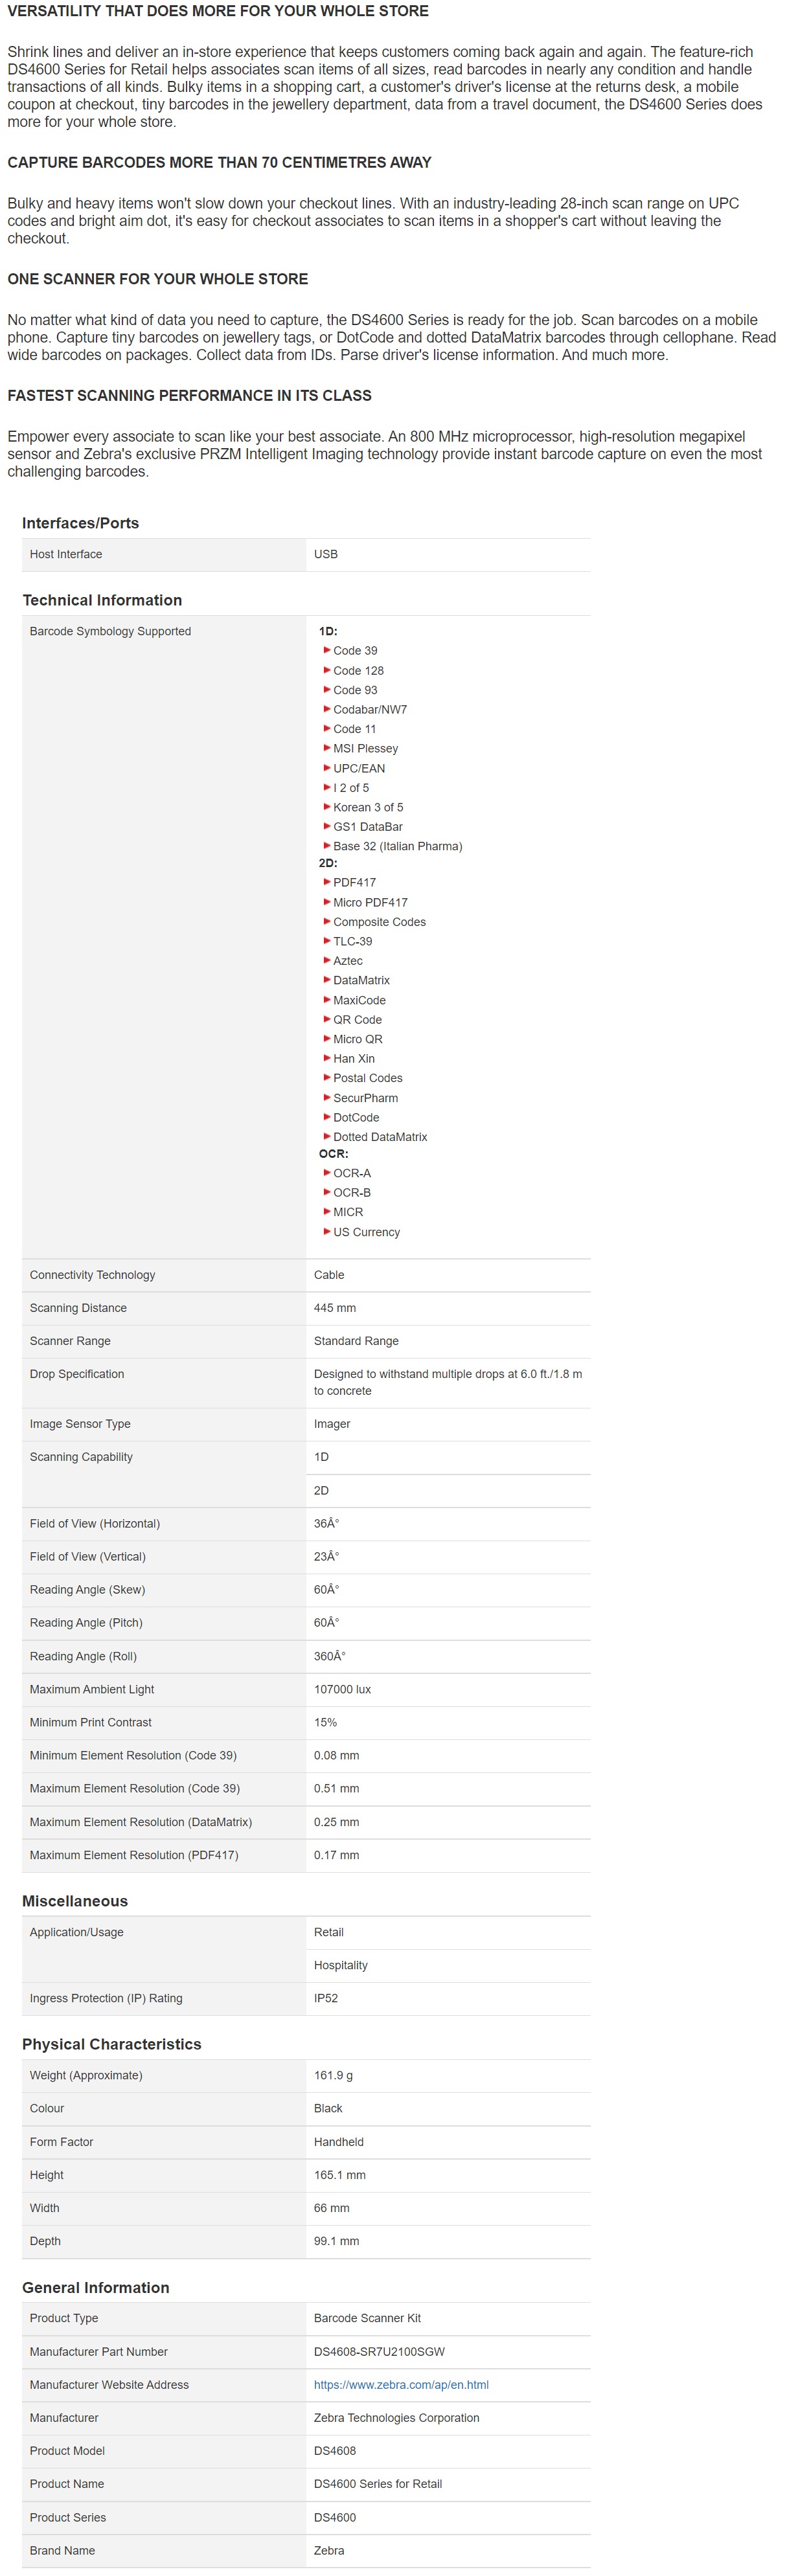787x2576 pixels.
Task: Click the red arrow bullet beside PDF417
Action: (326, 882)
